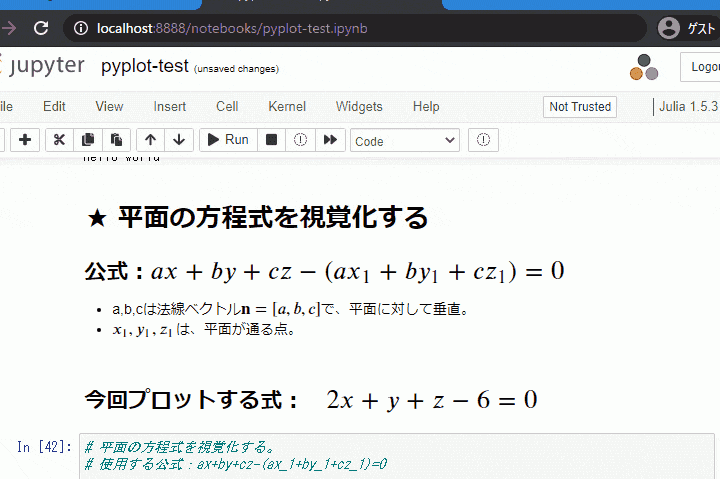Click the localhost address bar URL
Viewport: 720px width, 479px height.
tap(232, 28)
